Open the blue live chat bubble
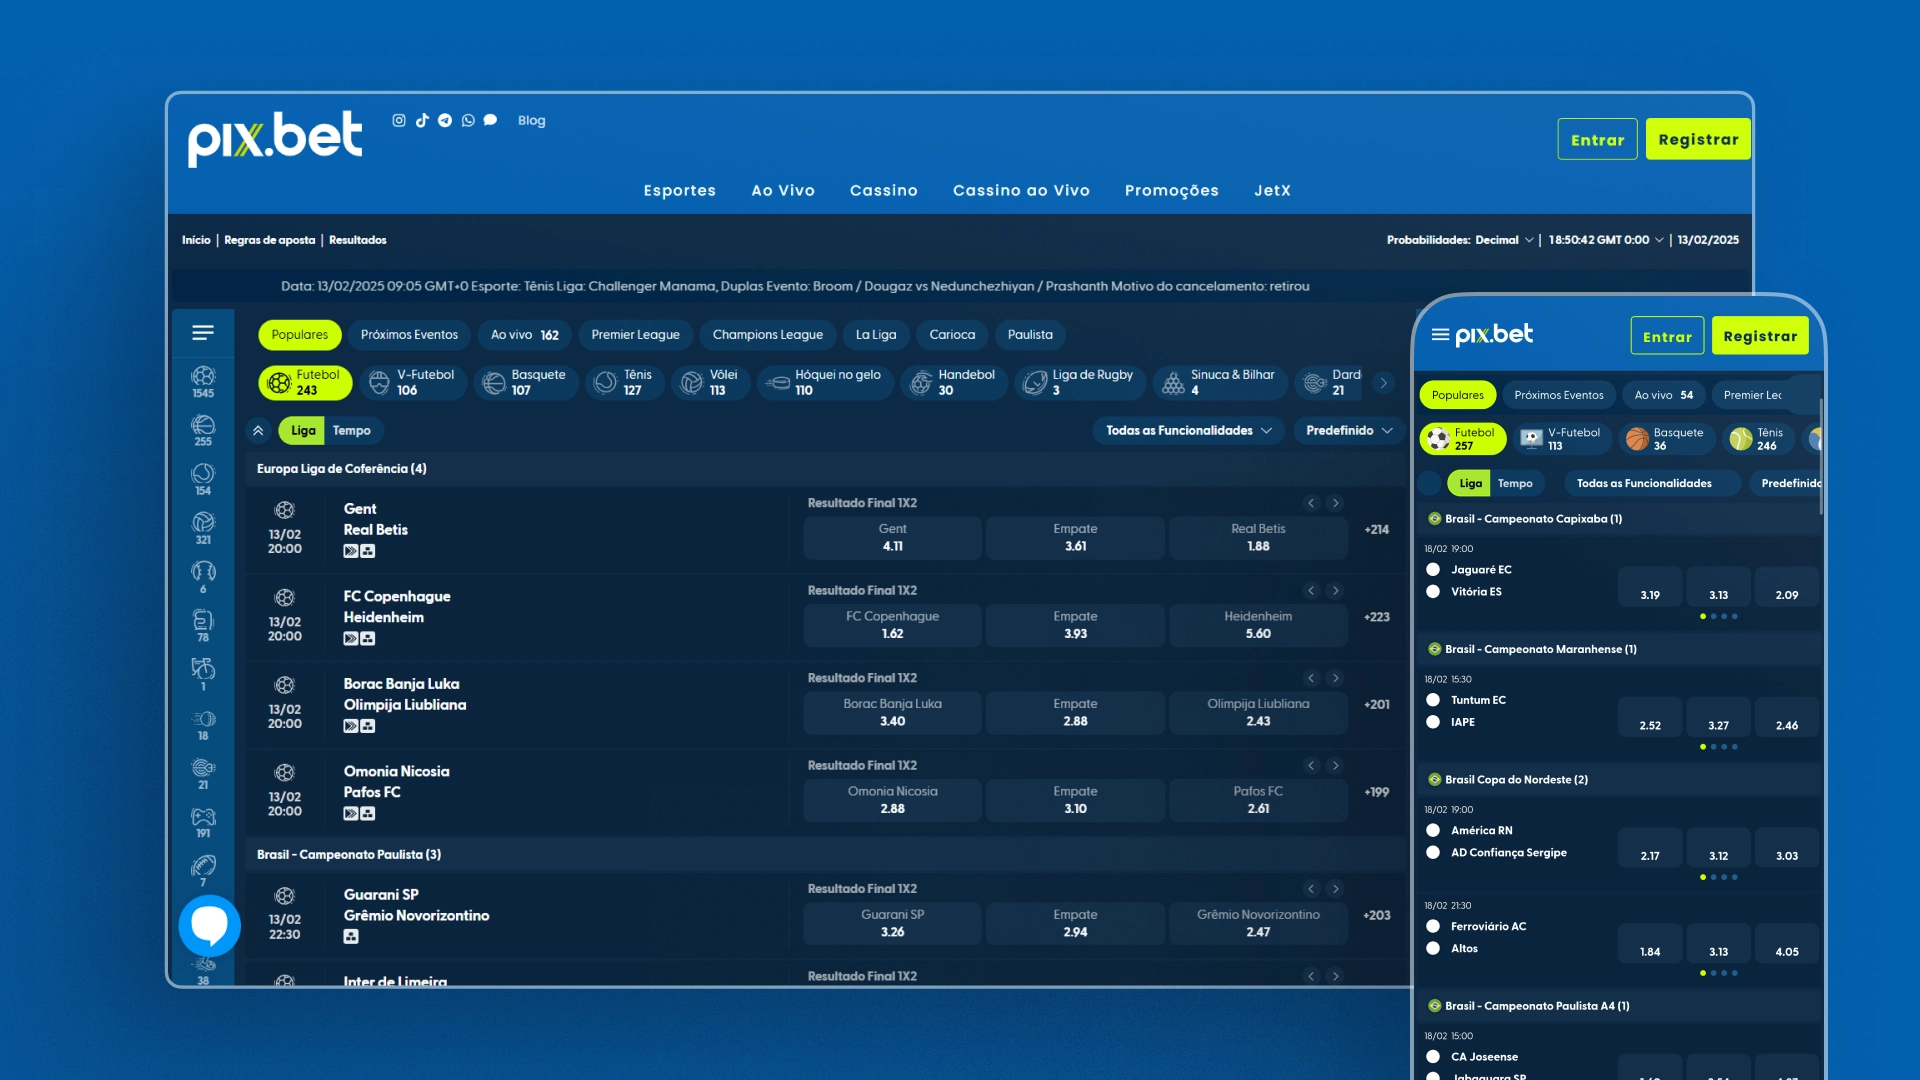The image size is (1920, 1080). click(x=210, y=926)
